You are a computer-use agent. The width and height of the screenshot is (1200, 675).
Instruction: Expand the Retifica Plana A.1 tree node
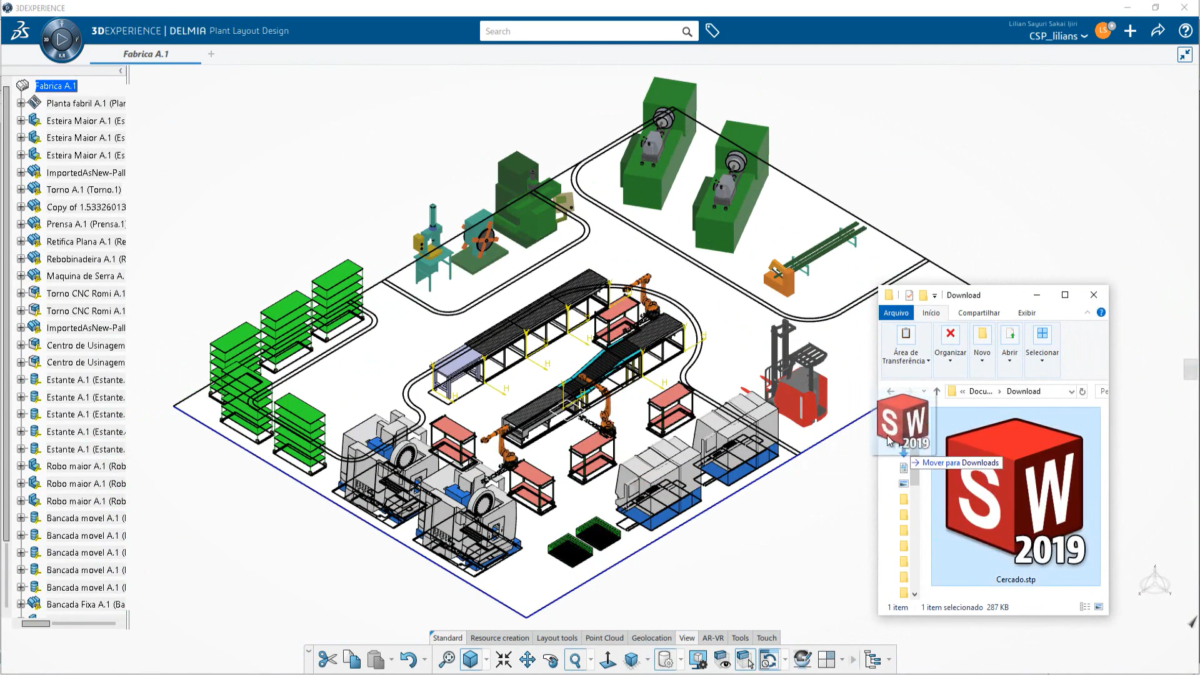click(x=21, y=241)
